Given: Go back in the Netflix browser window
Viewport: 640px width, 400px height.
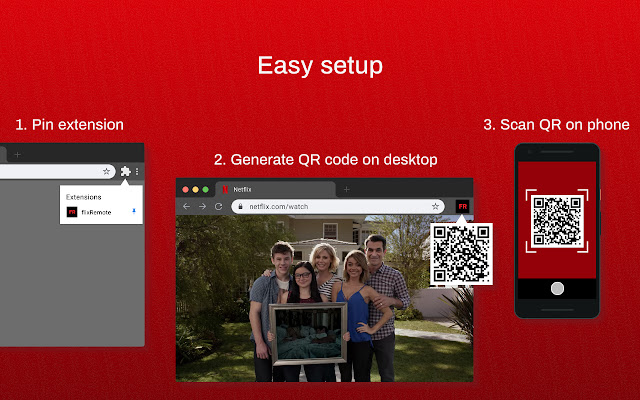Looking at the screenshot, I should (x=187, y=207).
